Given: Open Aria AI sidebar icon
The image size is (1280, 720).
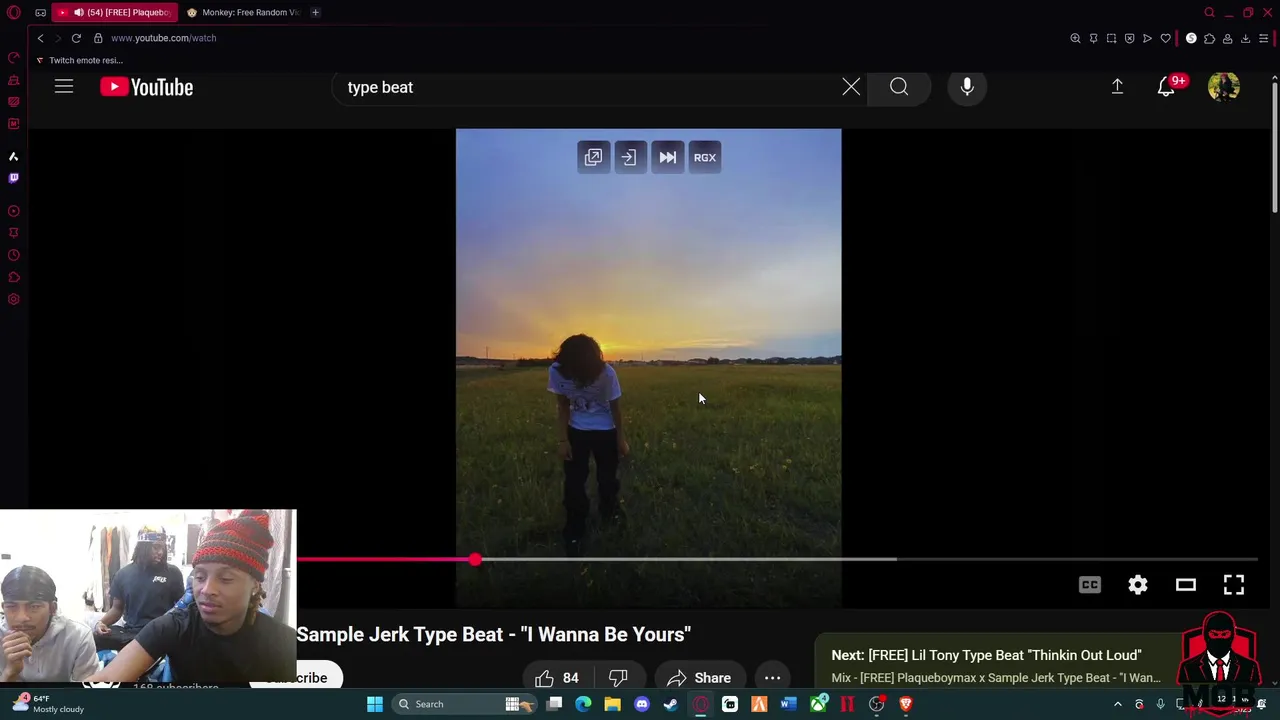Looking at the screenshot, I should tap(14, 156).
